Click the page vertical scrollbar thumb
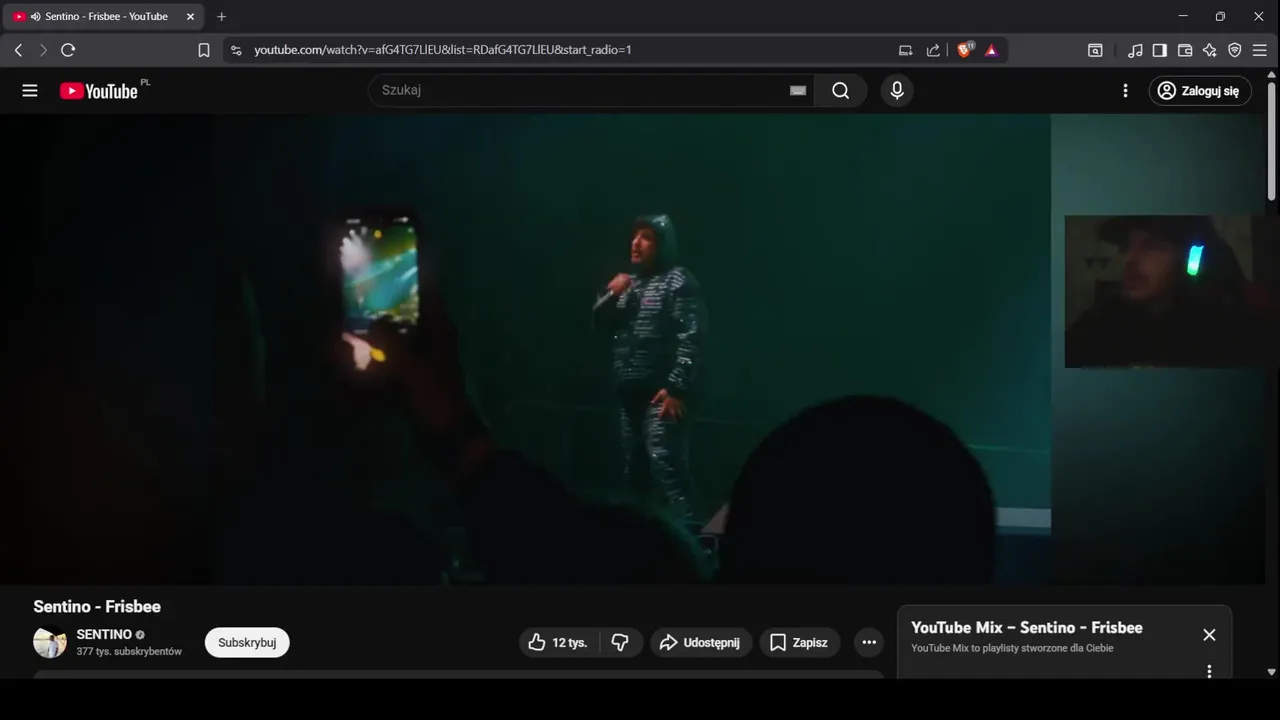 (x=1272, y=142)
